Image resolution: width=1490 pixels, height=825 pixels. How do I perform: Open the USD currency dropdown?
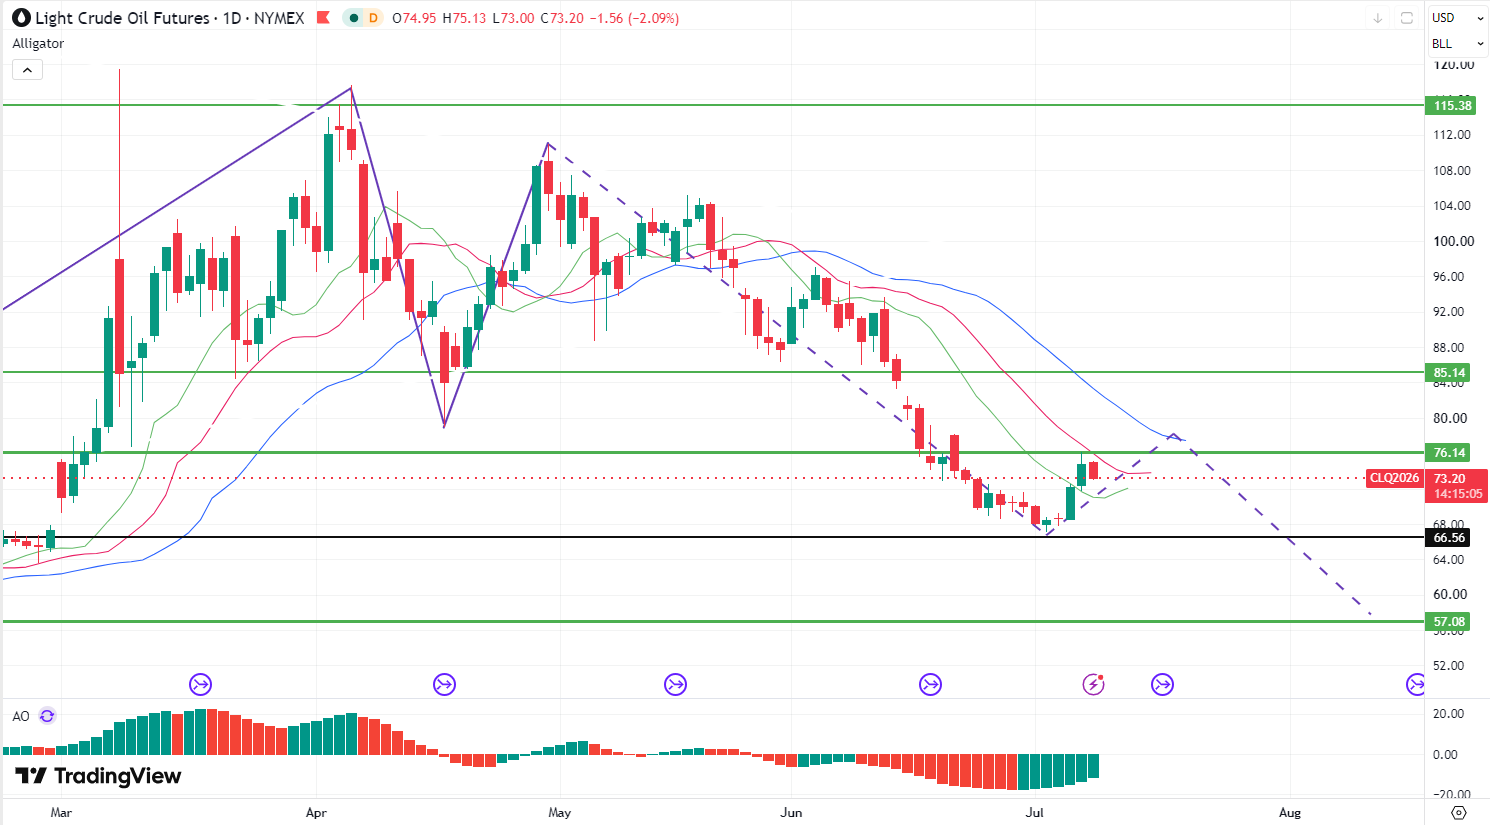[x=1457, y=18]
